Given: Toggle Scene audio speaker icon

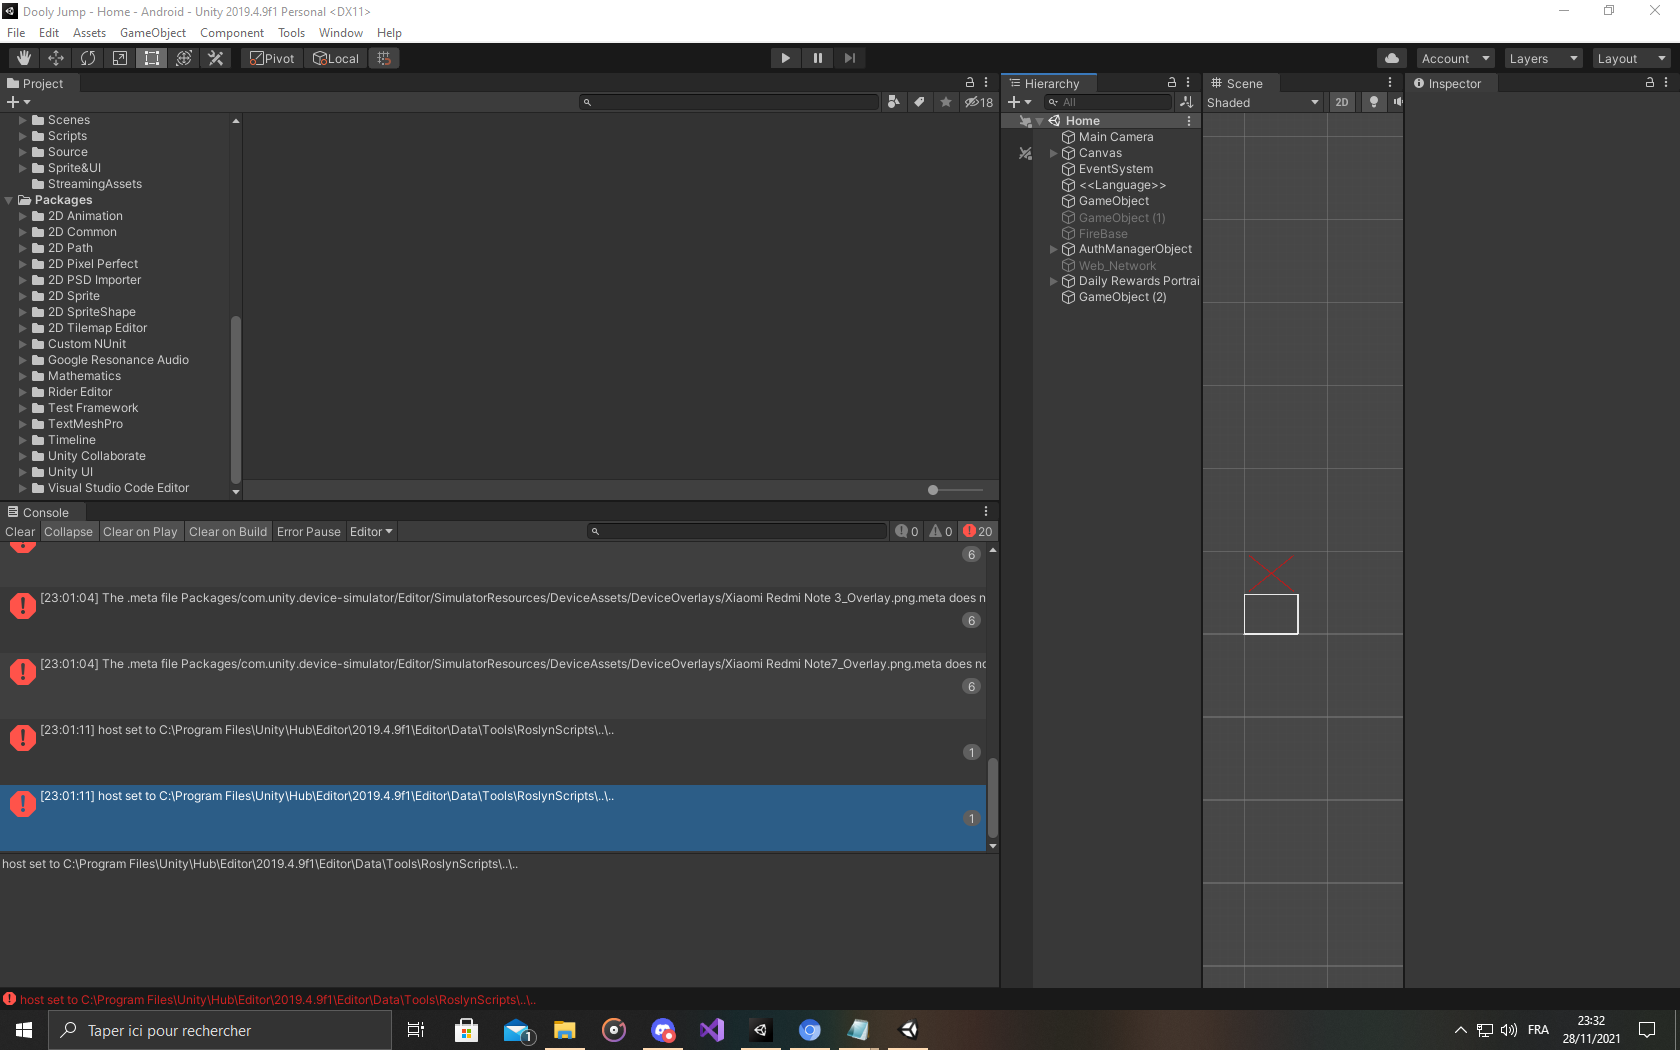Looking at the screenshot, I should (1397, 102).
